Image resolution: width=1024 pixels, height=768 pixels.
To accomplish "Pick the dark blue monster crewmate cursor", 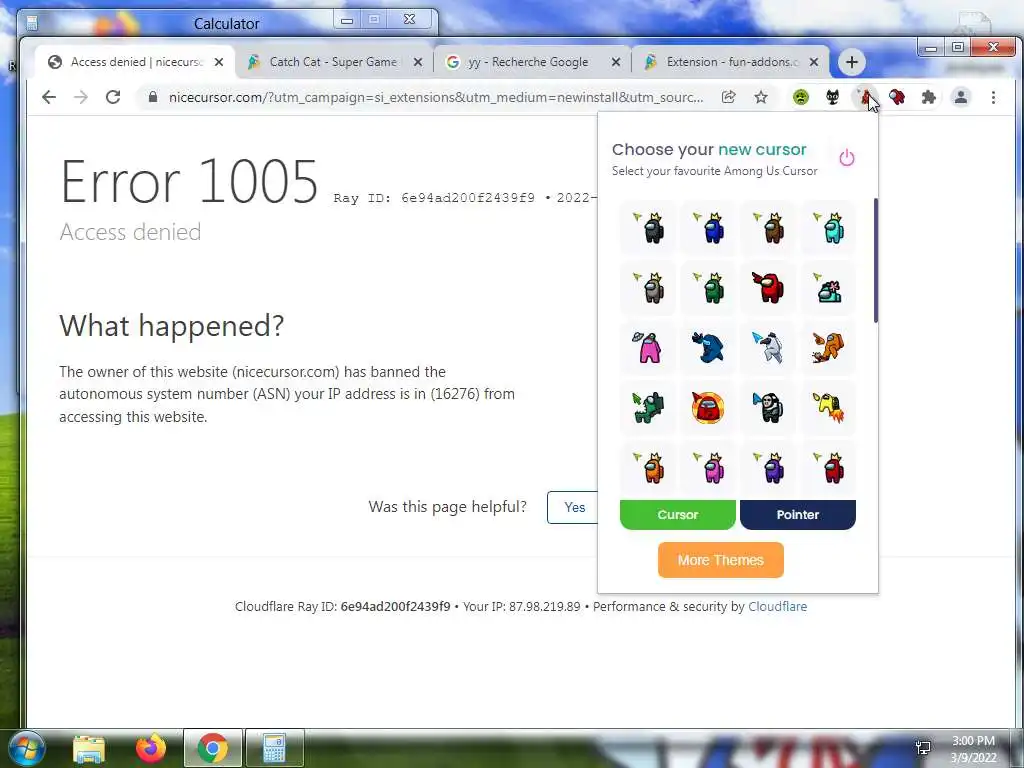I will point(709,347).
